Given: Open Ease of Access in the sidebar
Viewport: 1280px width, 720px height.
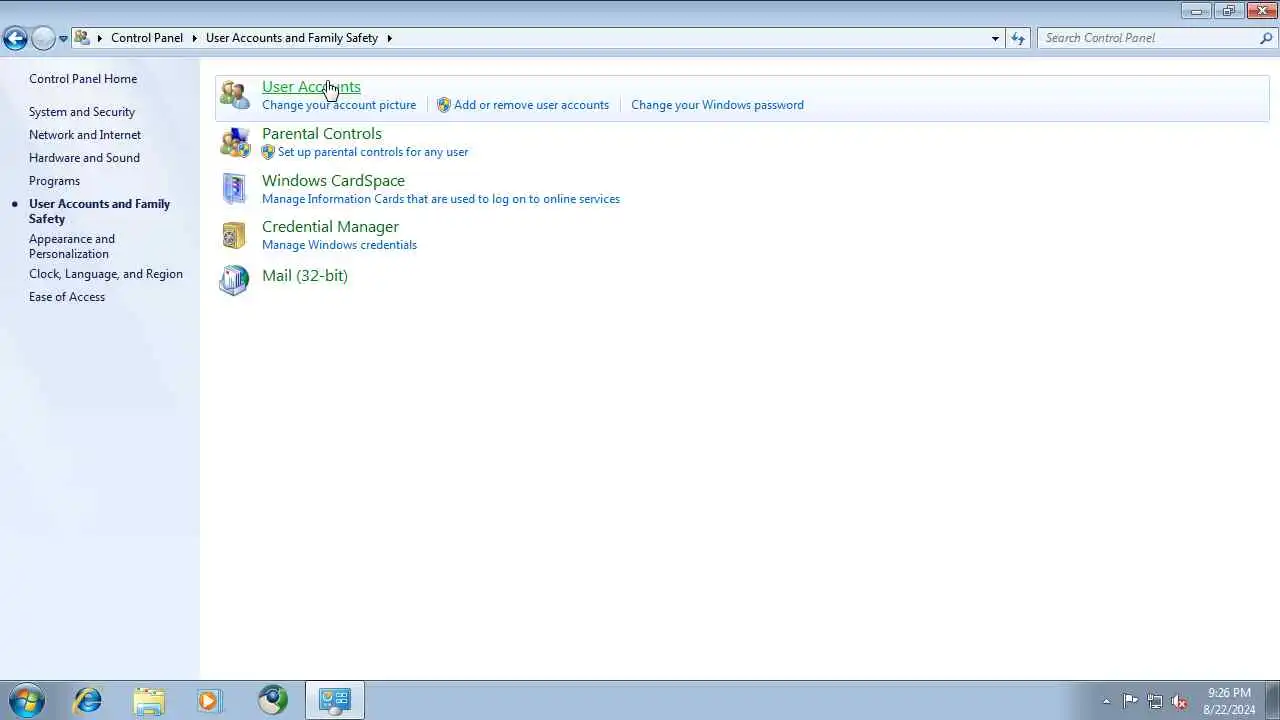Looking at the screenshot, I should tap(67, 297).
